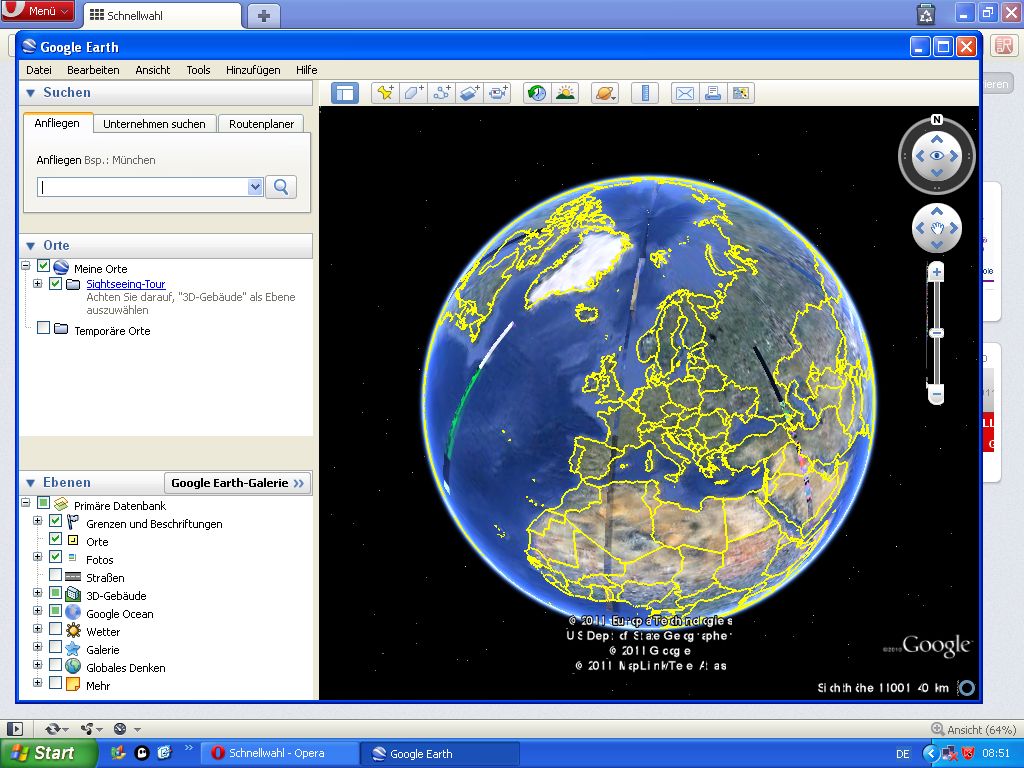Open the ruler tool
This screenshot has height=768, width=1024.
(x=645, y=93)
